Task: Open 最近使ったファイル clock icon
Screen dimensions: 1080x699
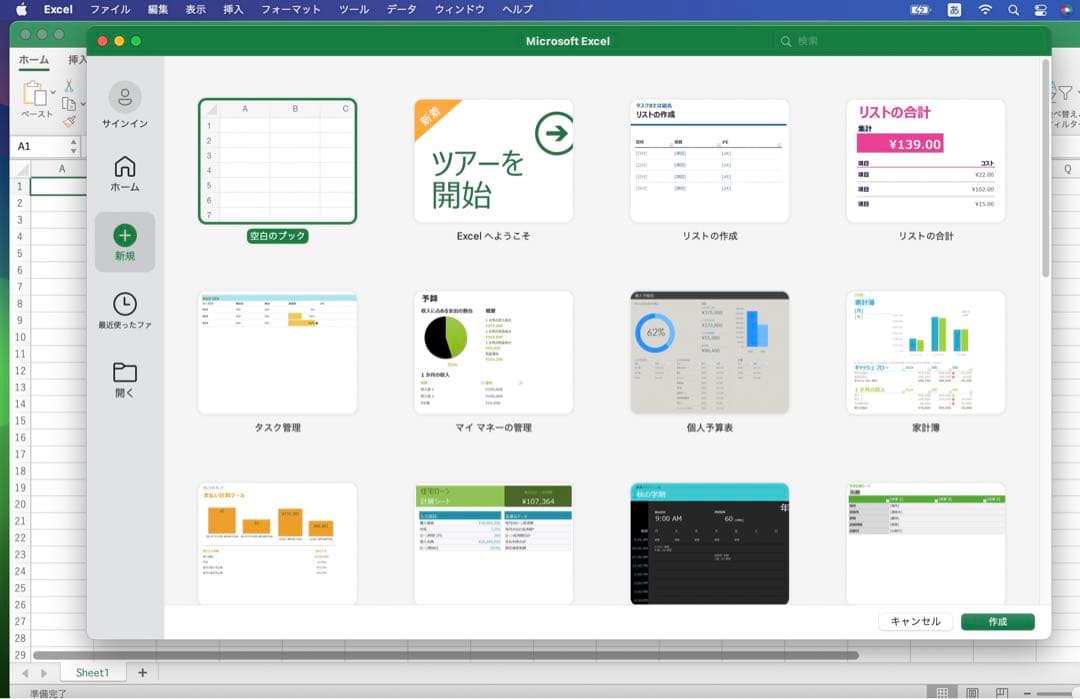Action: tap(125, 304)
